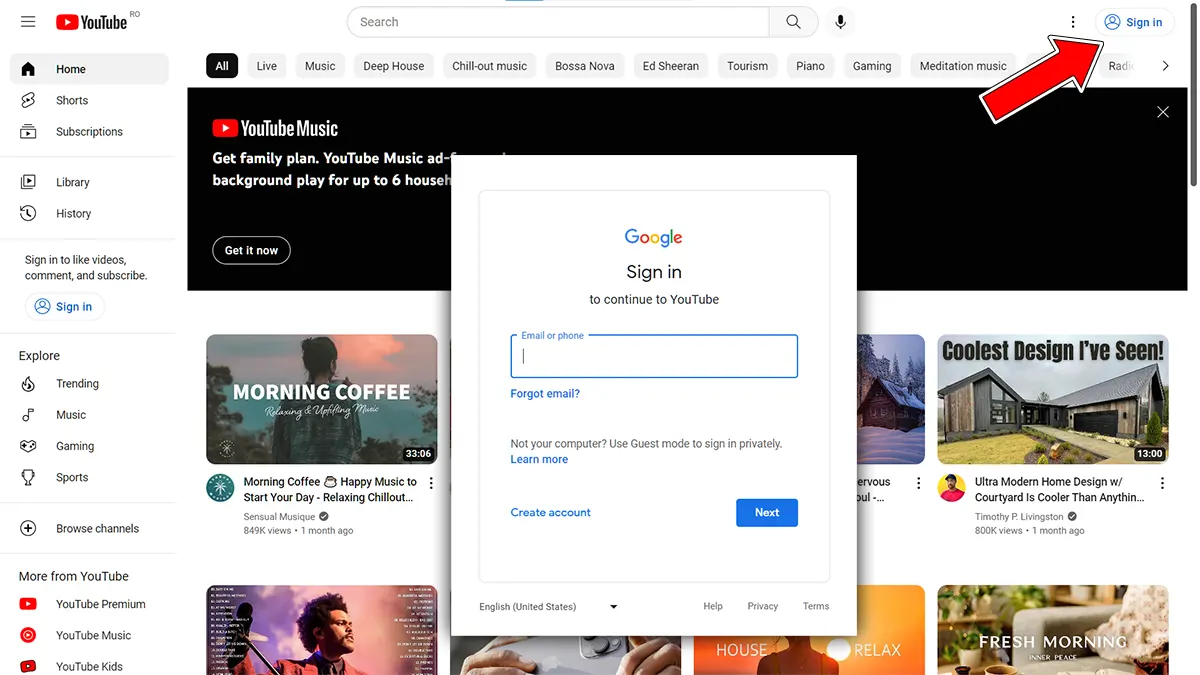Image resolution: width=1200 pixels, height=675 pixels.
Task: Open Browse channels in sidebar
Action: (97, 529)
